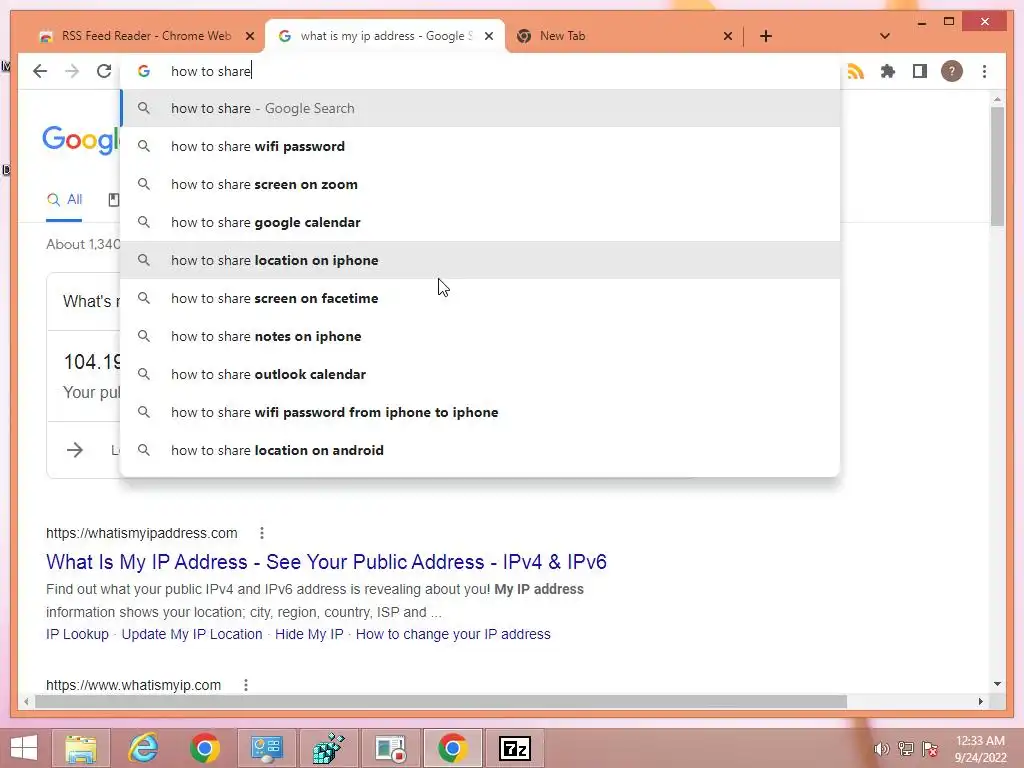Open options for whatismyipaddress.com result

(262, 533)
